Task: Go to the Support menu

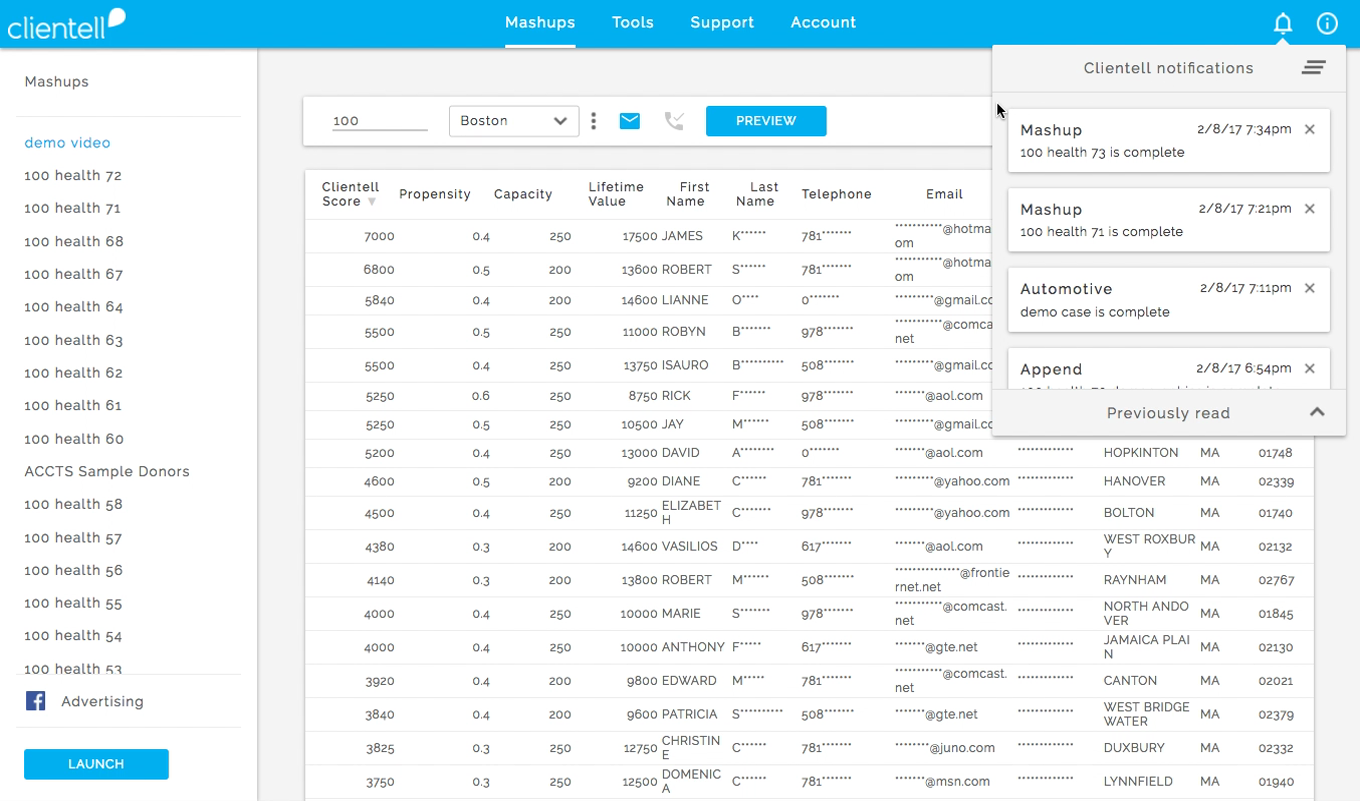Action: pos(721,23)
